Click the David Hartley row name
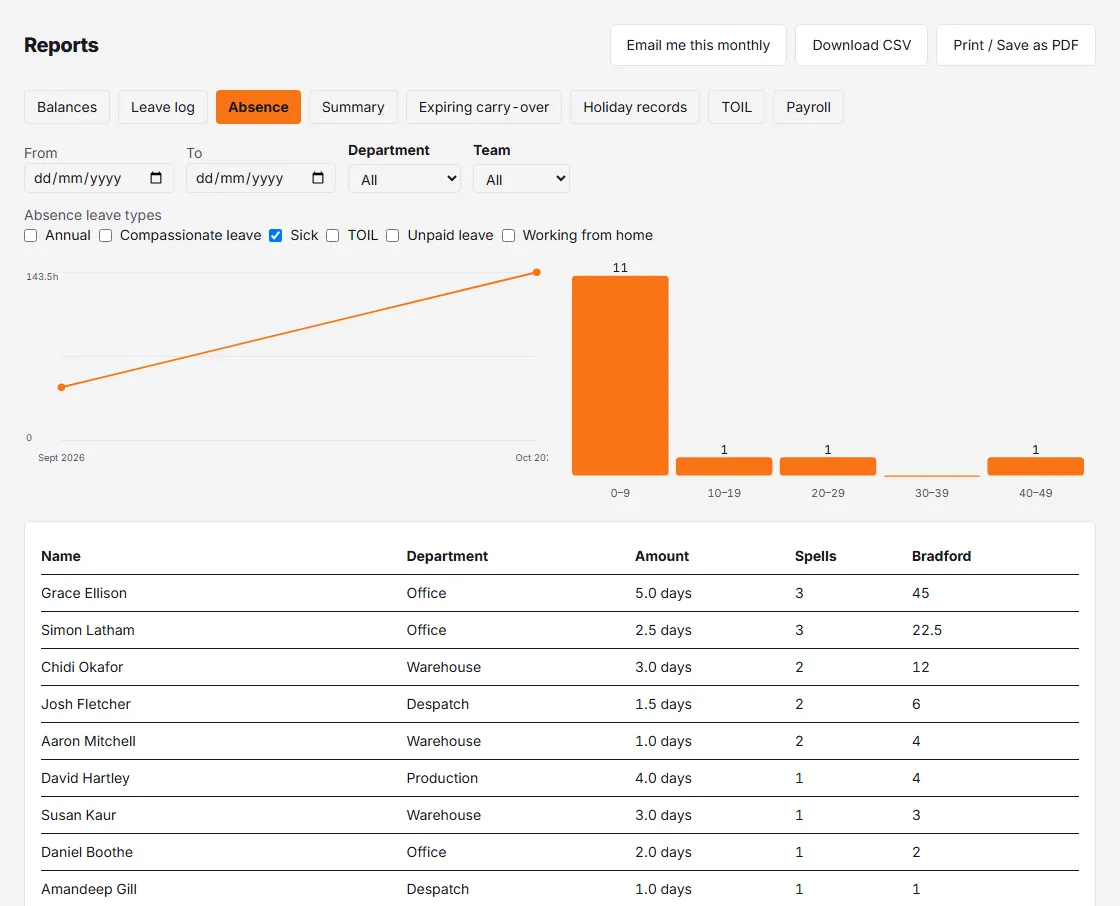This screenshot has width=1120, height=906. coord(86,778)
